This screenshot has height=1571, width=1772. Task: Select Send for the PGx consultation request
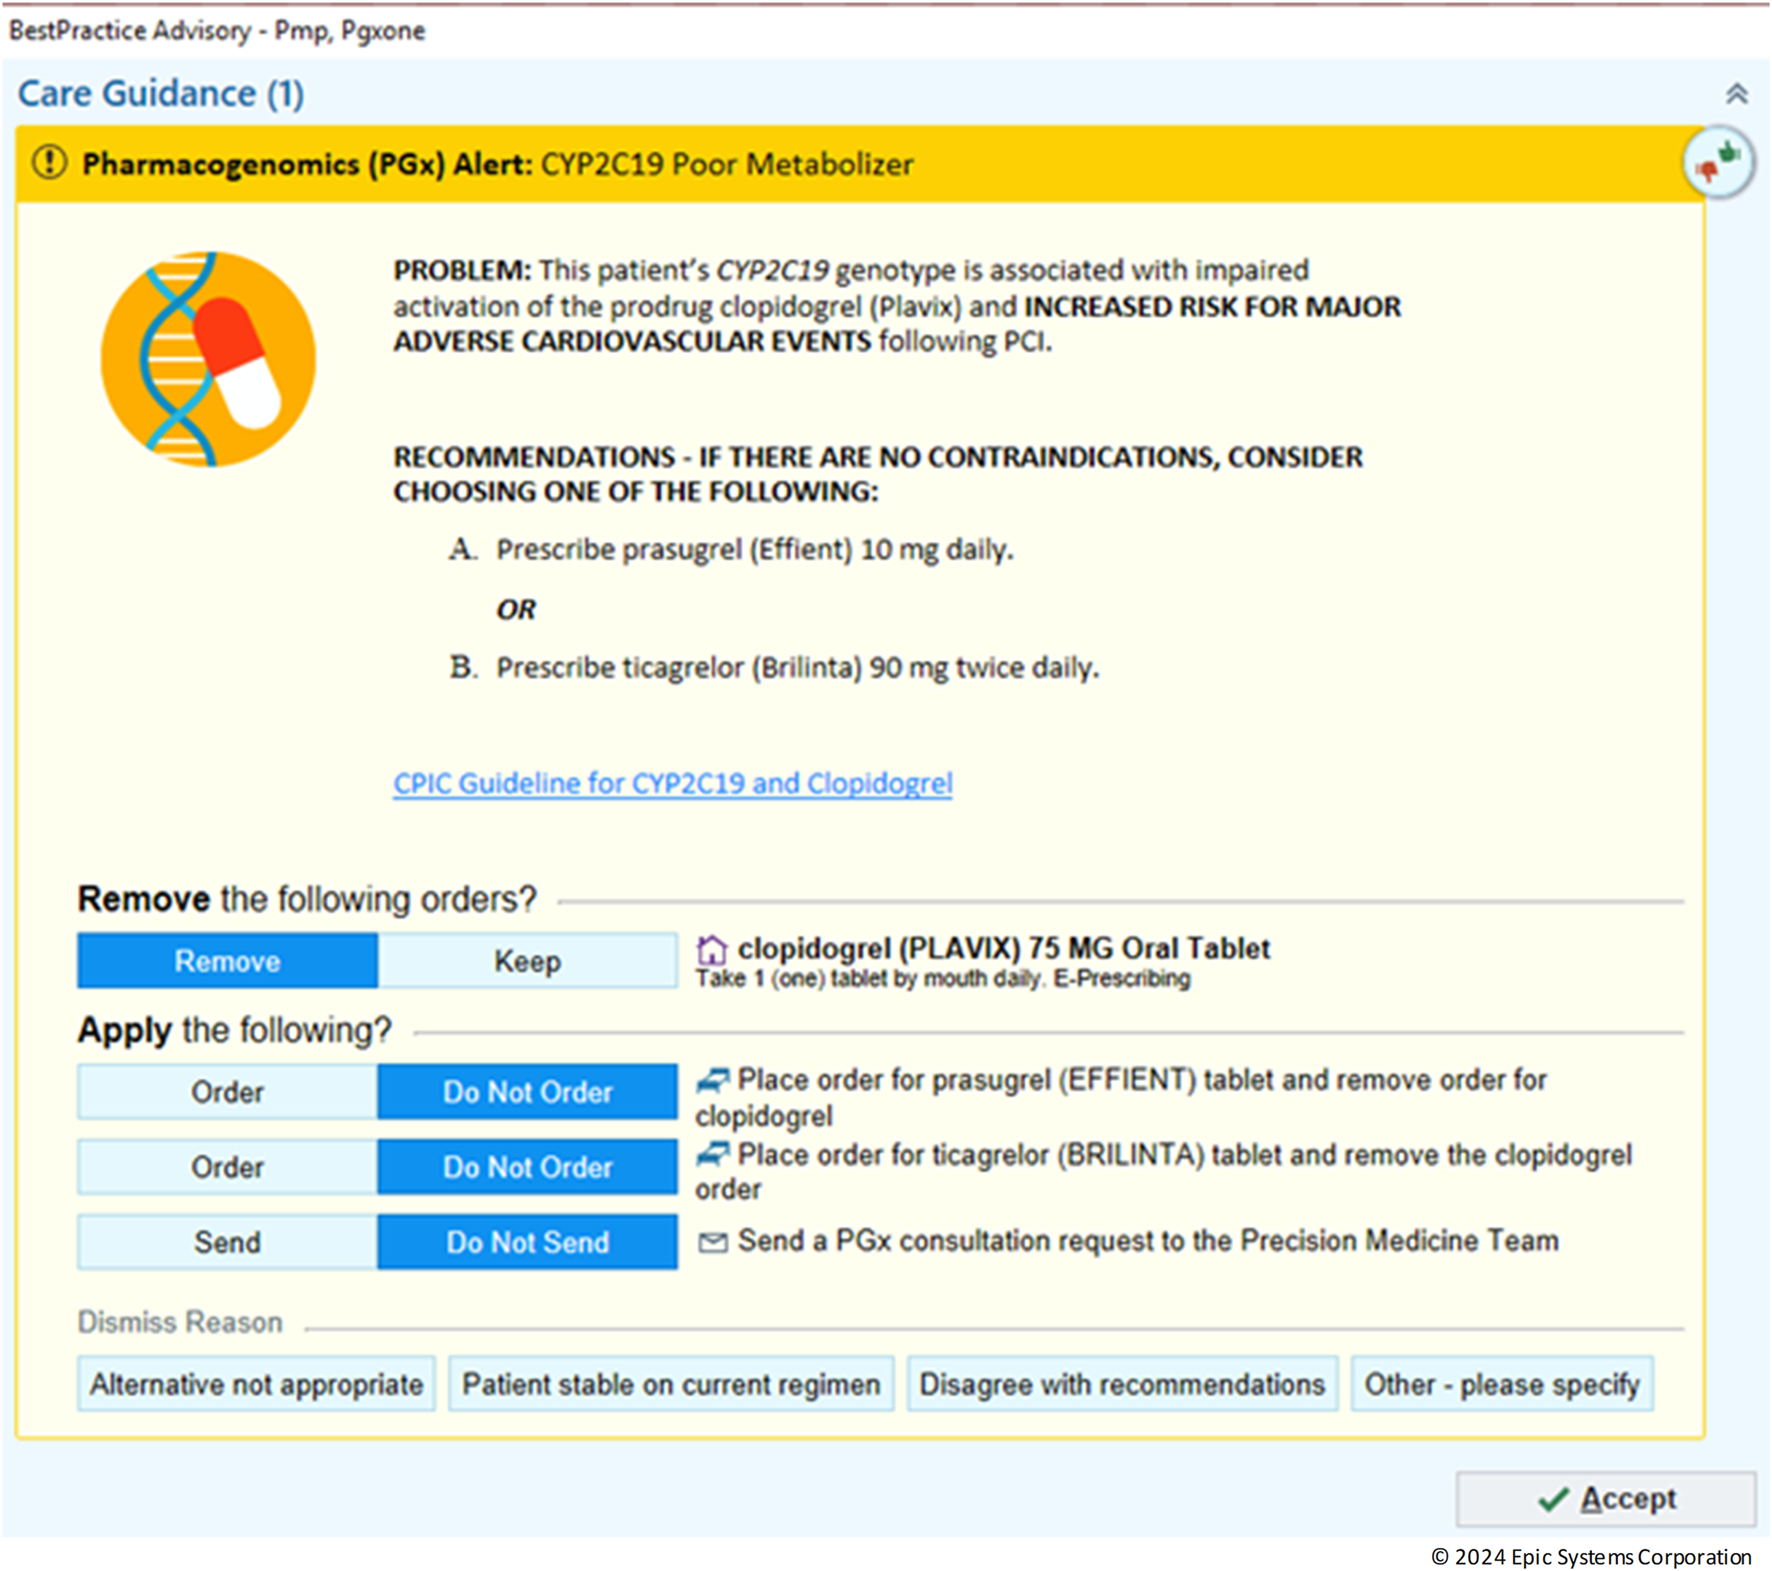(226, 1242)
